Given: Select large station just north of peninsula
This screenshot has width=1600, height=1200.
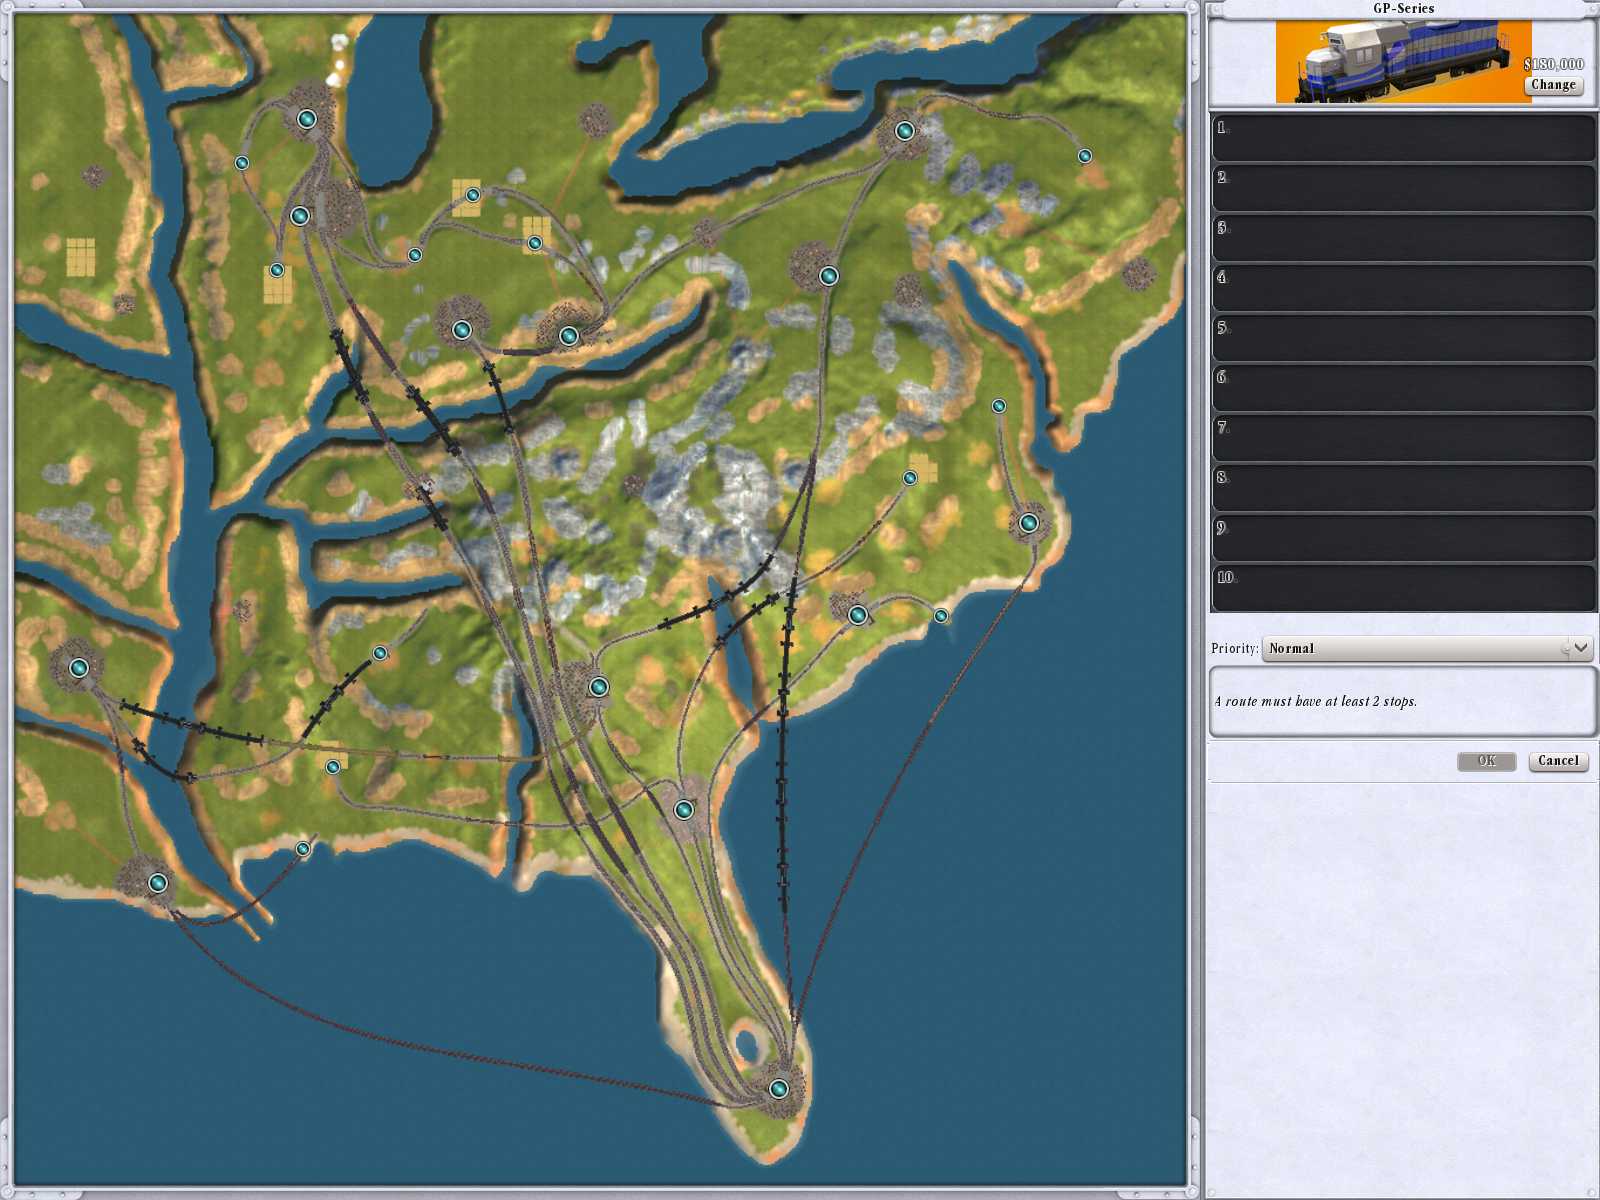Looking at the screenshot, I should 684,809.
